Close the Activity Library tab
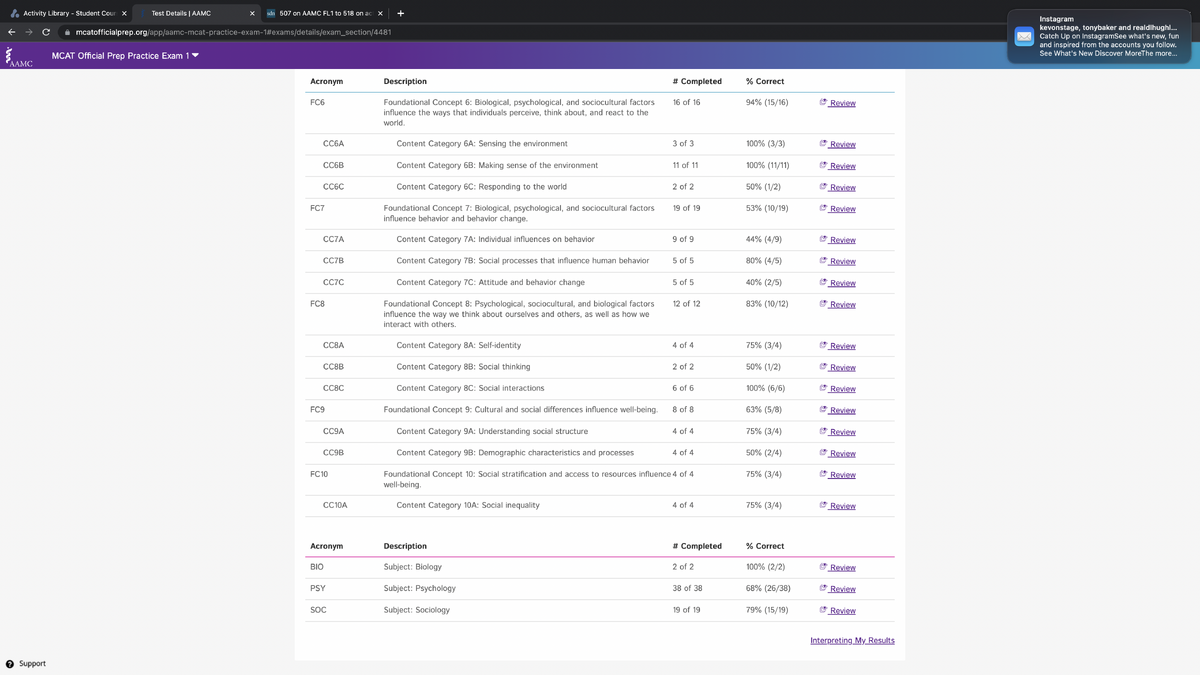Viewport: 1200px width, 675px height. coord(124,14)
